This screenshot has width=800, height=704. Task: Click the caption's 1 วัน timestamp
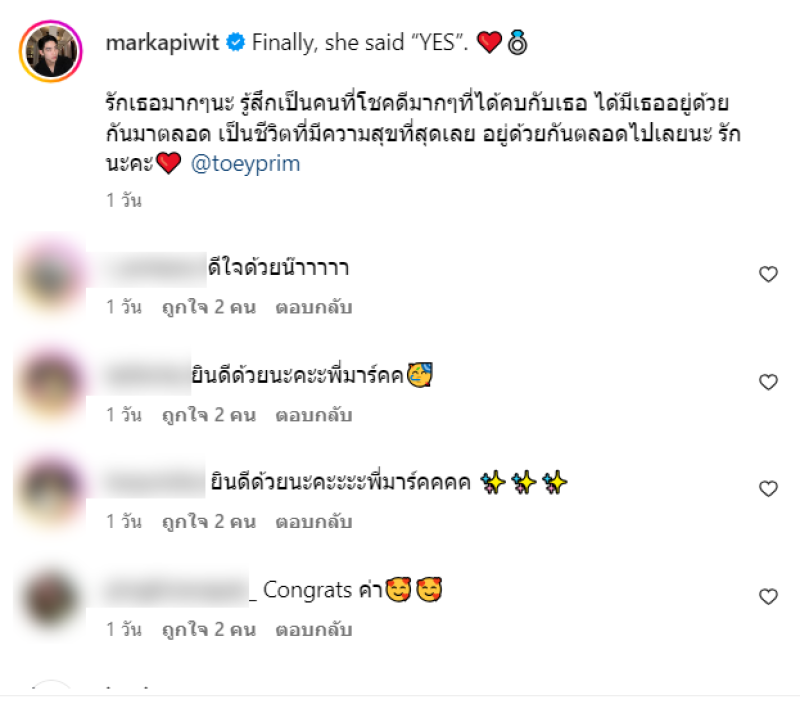click(x=124, y=200)
